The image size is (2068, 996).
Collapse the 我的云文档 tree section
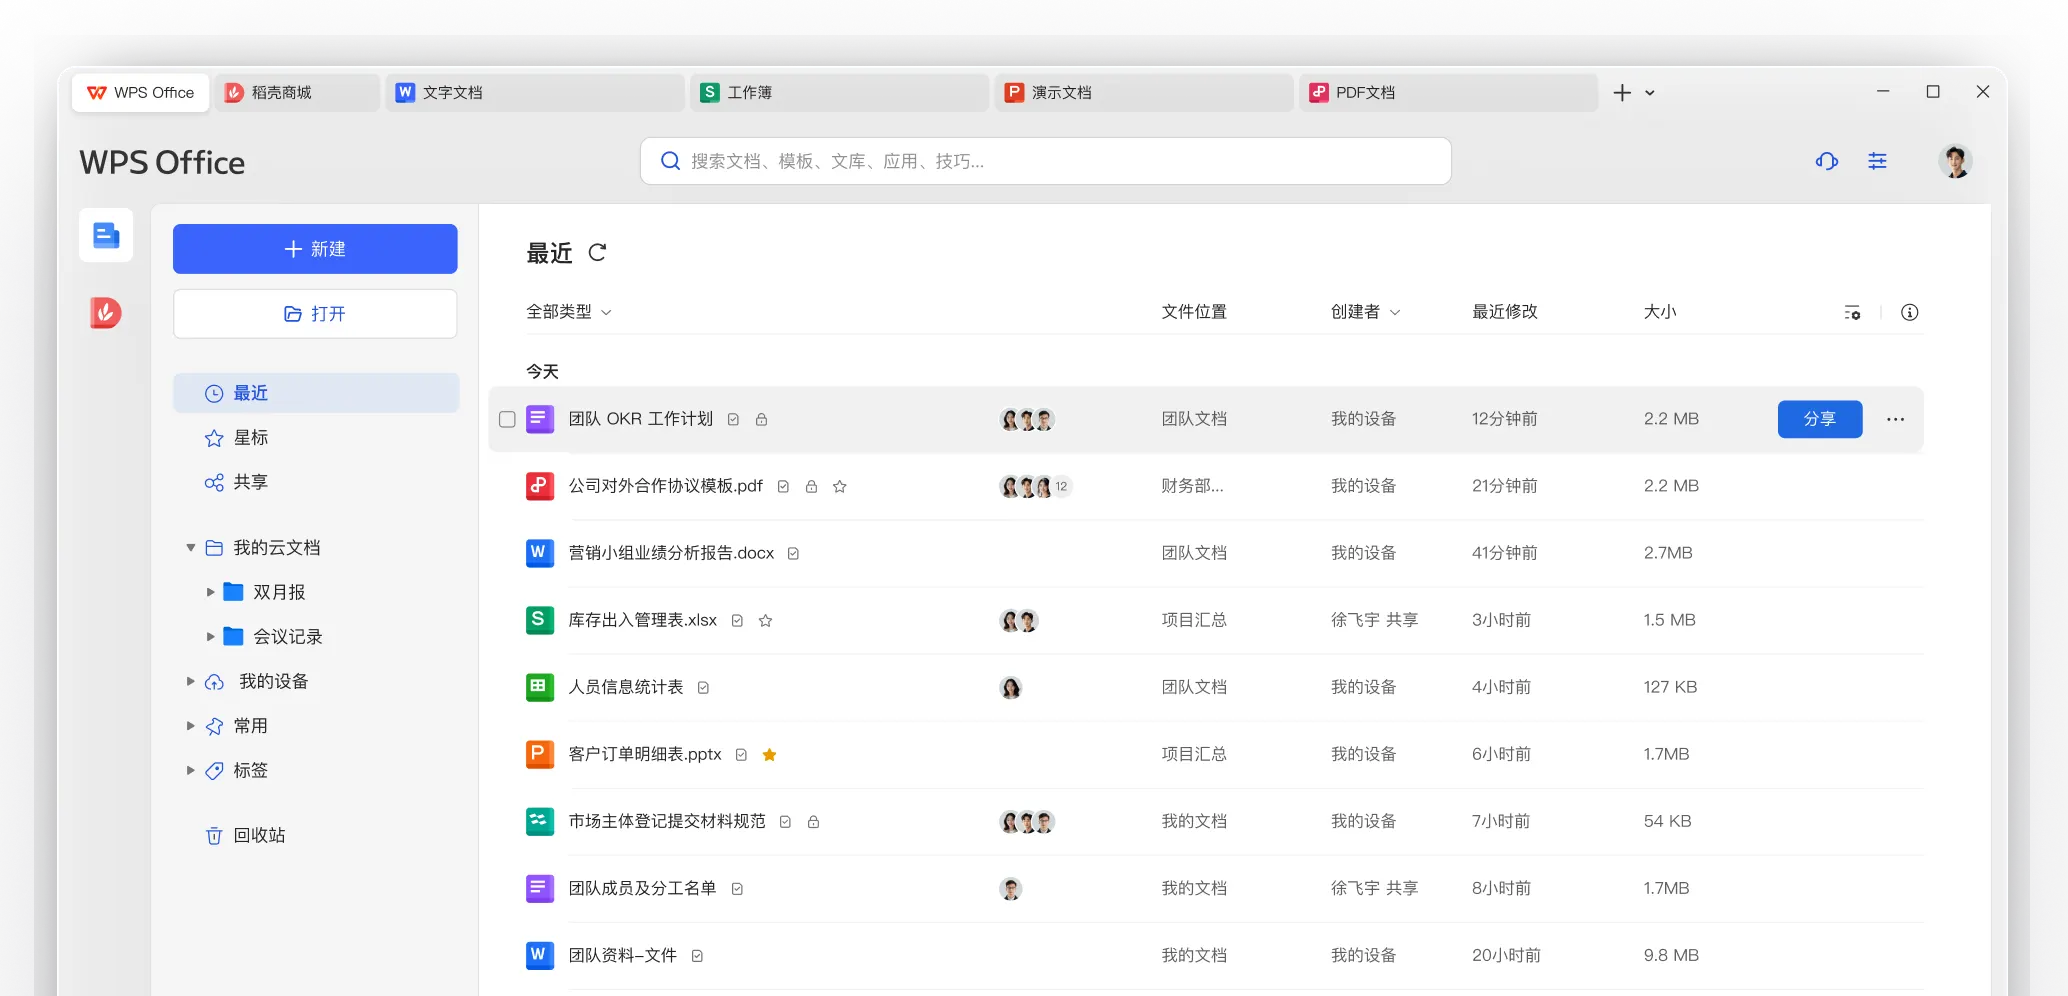click(x=190, y=547)
